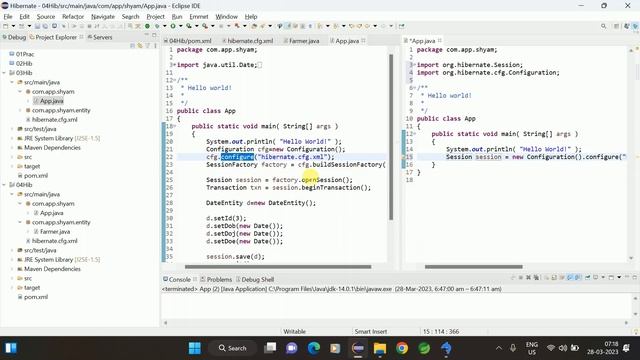The width and height of the screenshot is (640, 360).
Task: Open the Debug Shell tab
Action: pyautogui.click(x=255, y=280)
